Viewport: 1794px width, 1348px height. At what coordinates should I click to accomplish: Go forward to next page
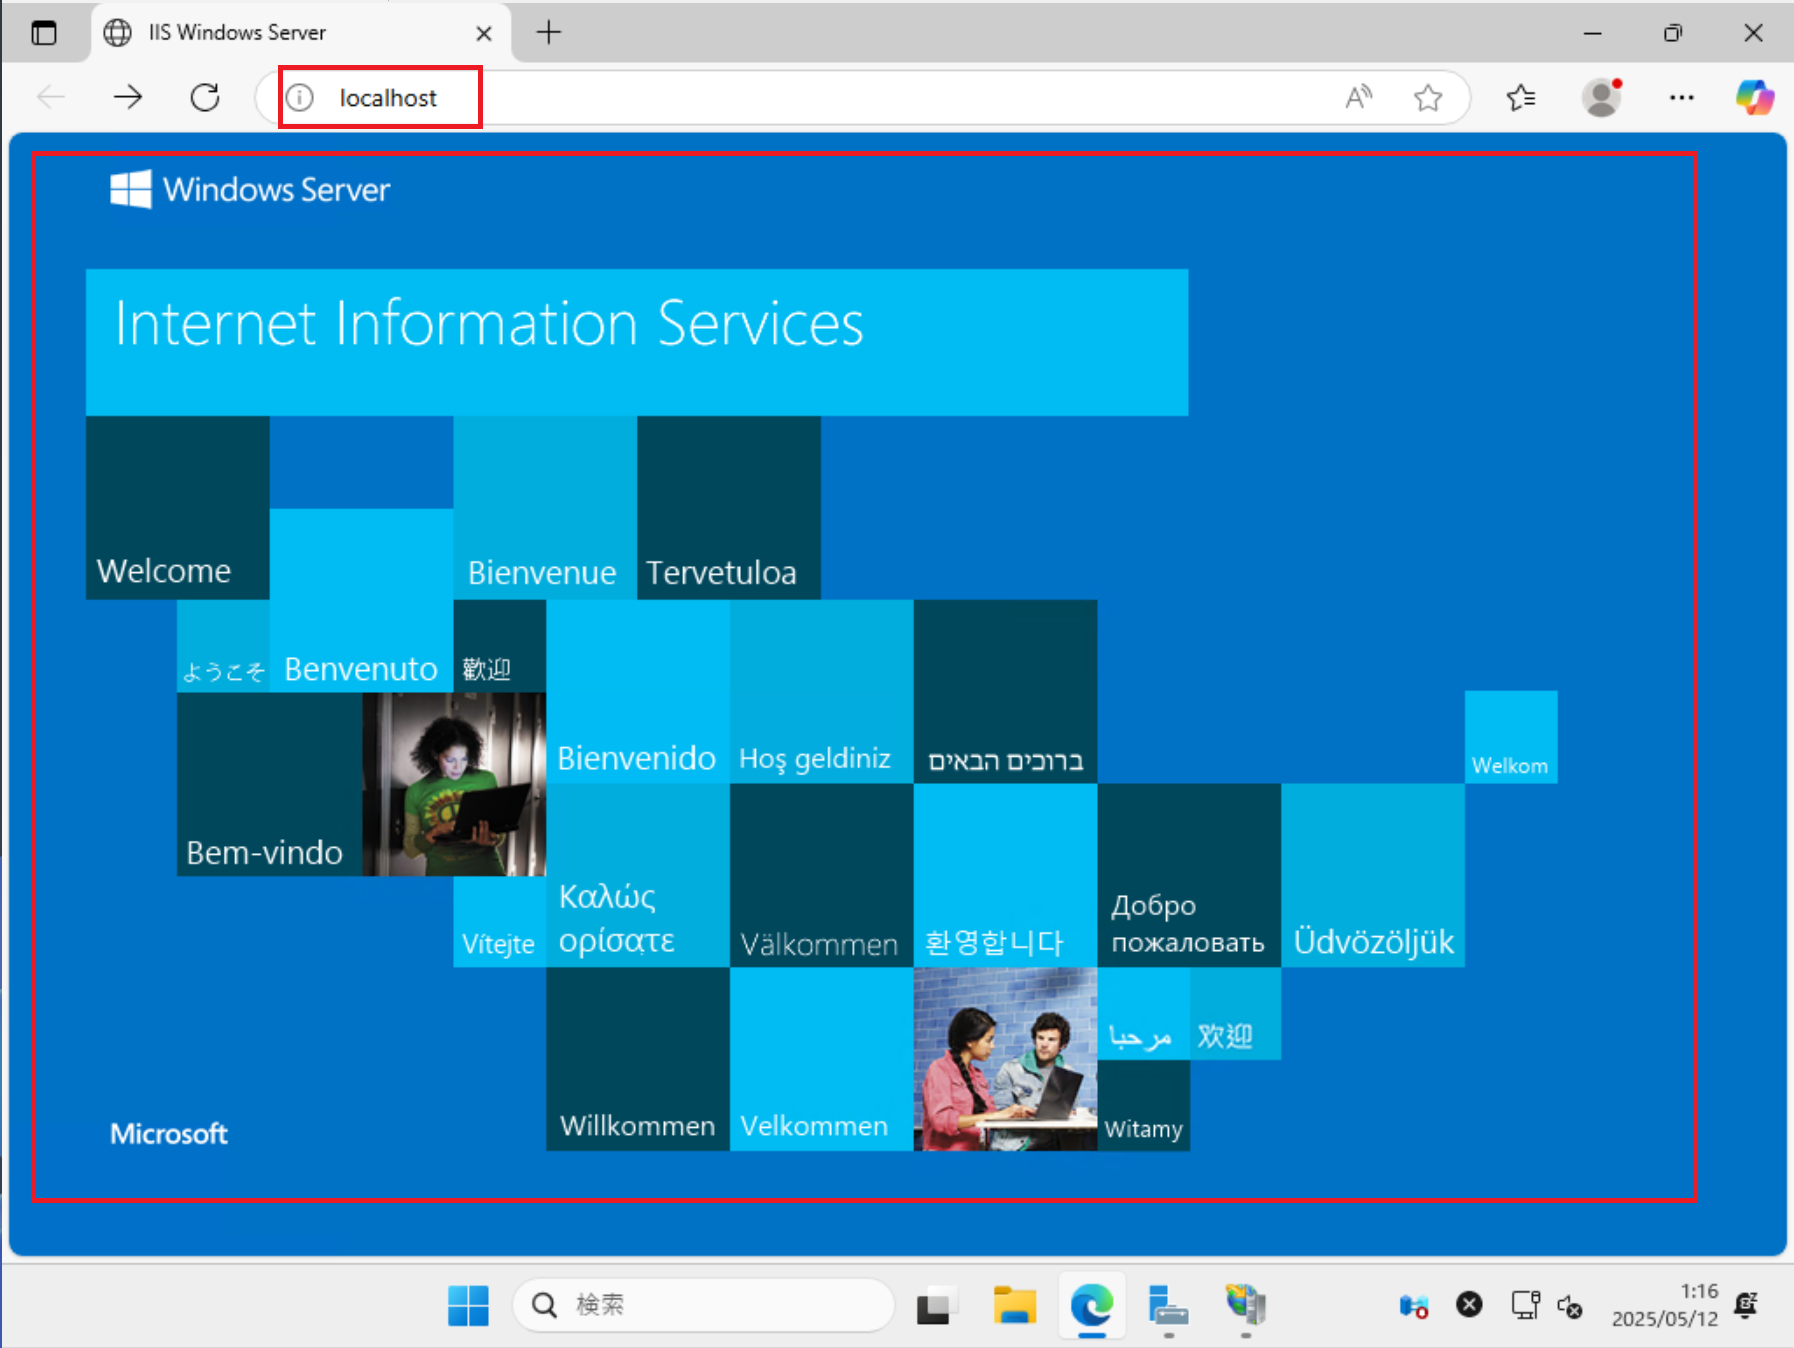click(x=128, y=97)
